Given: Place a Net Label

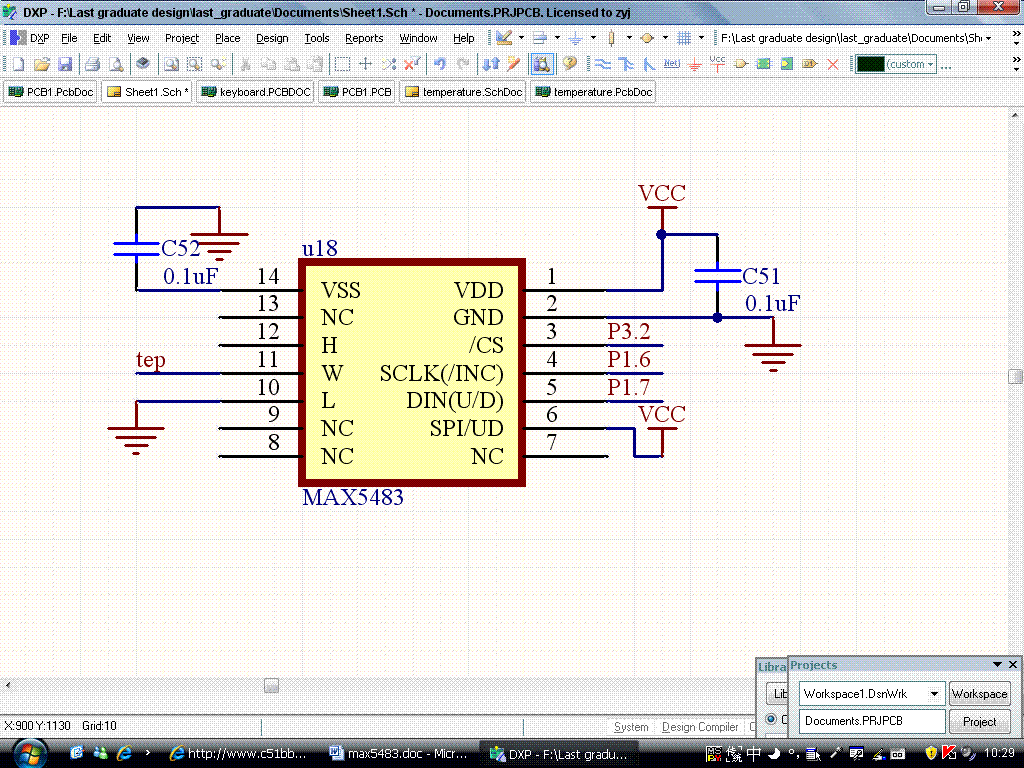Looking at the screenshot, I should pos(671,64).
